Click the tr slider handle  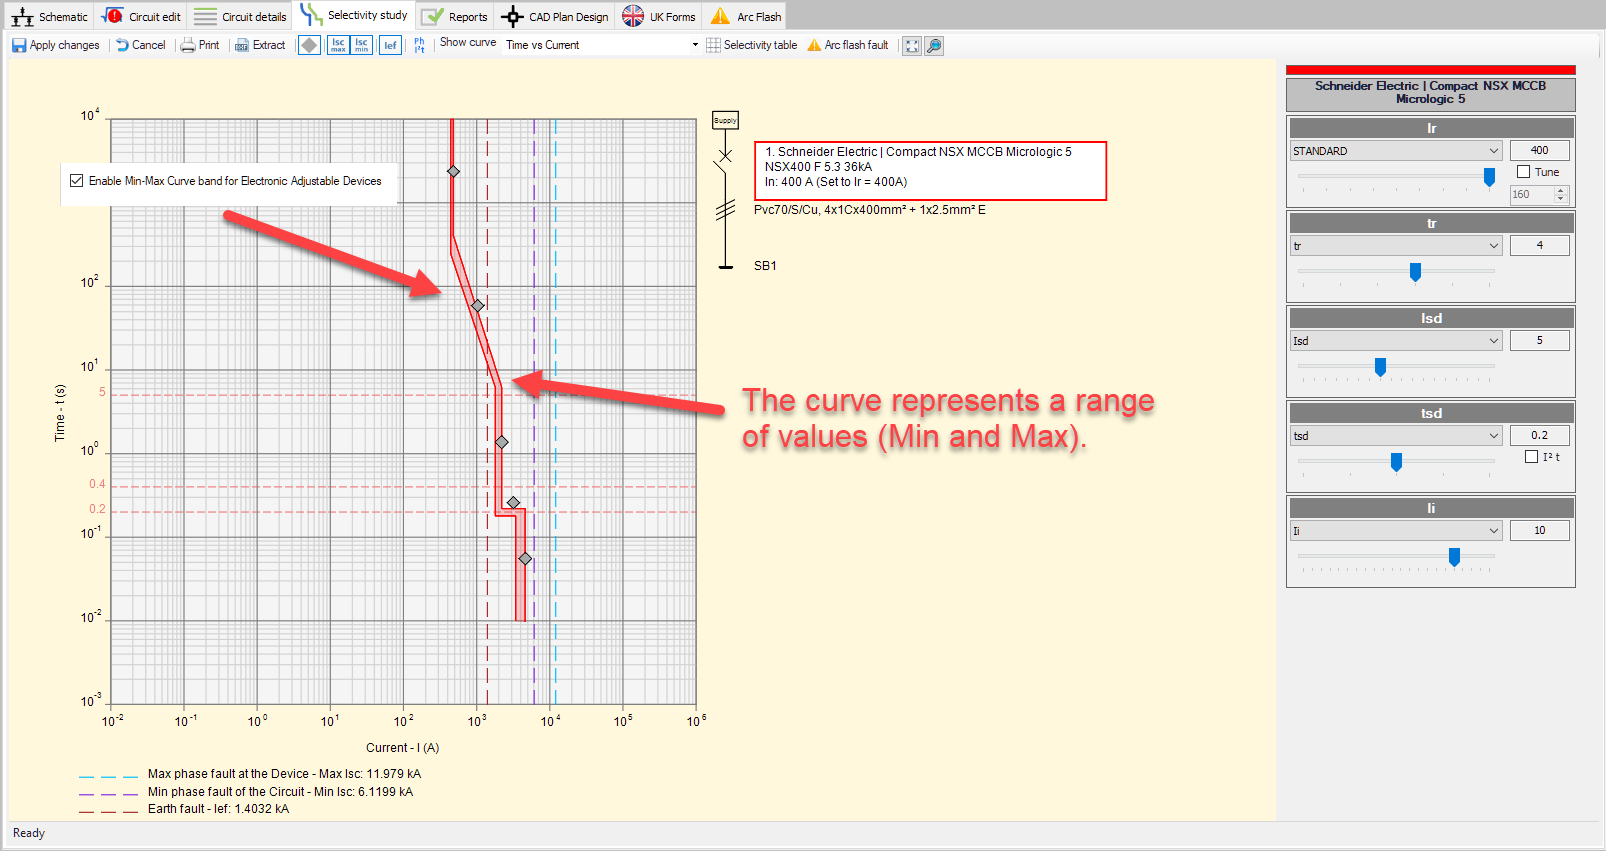[x=1415, y=272]
